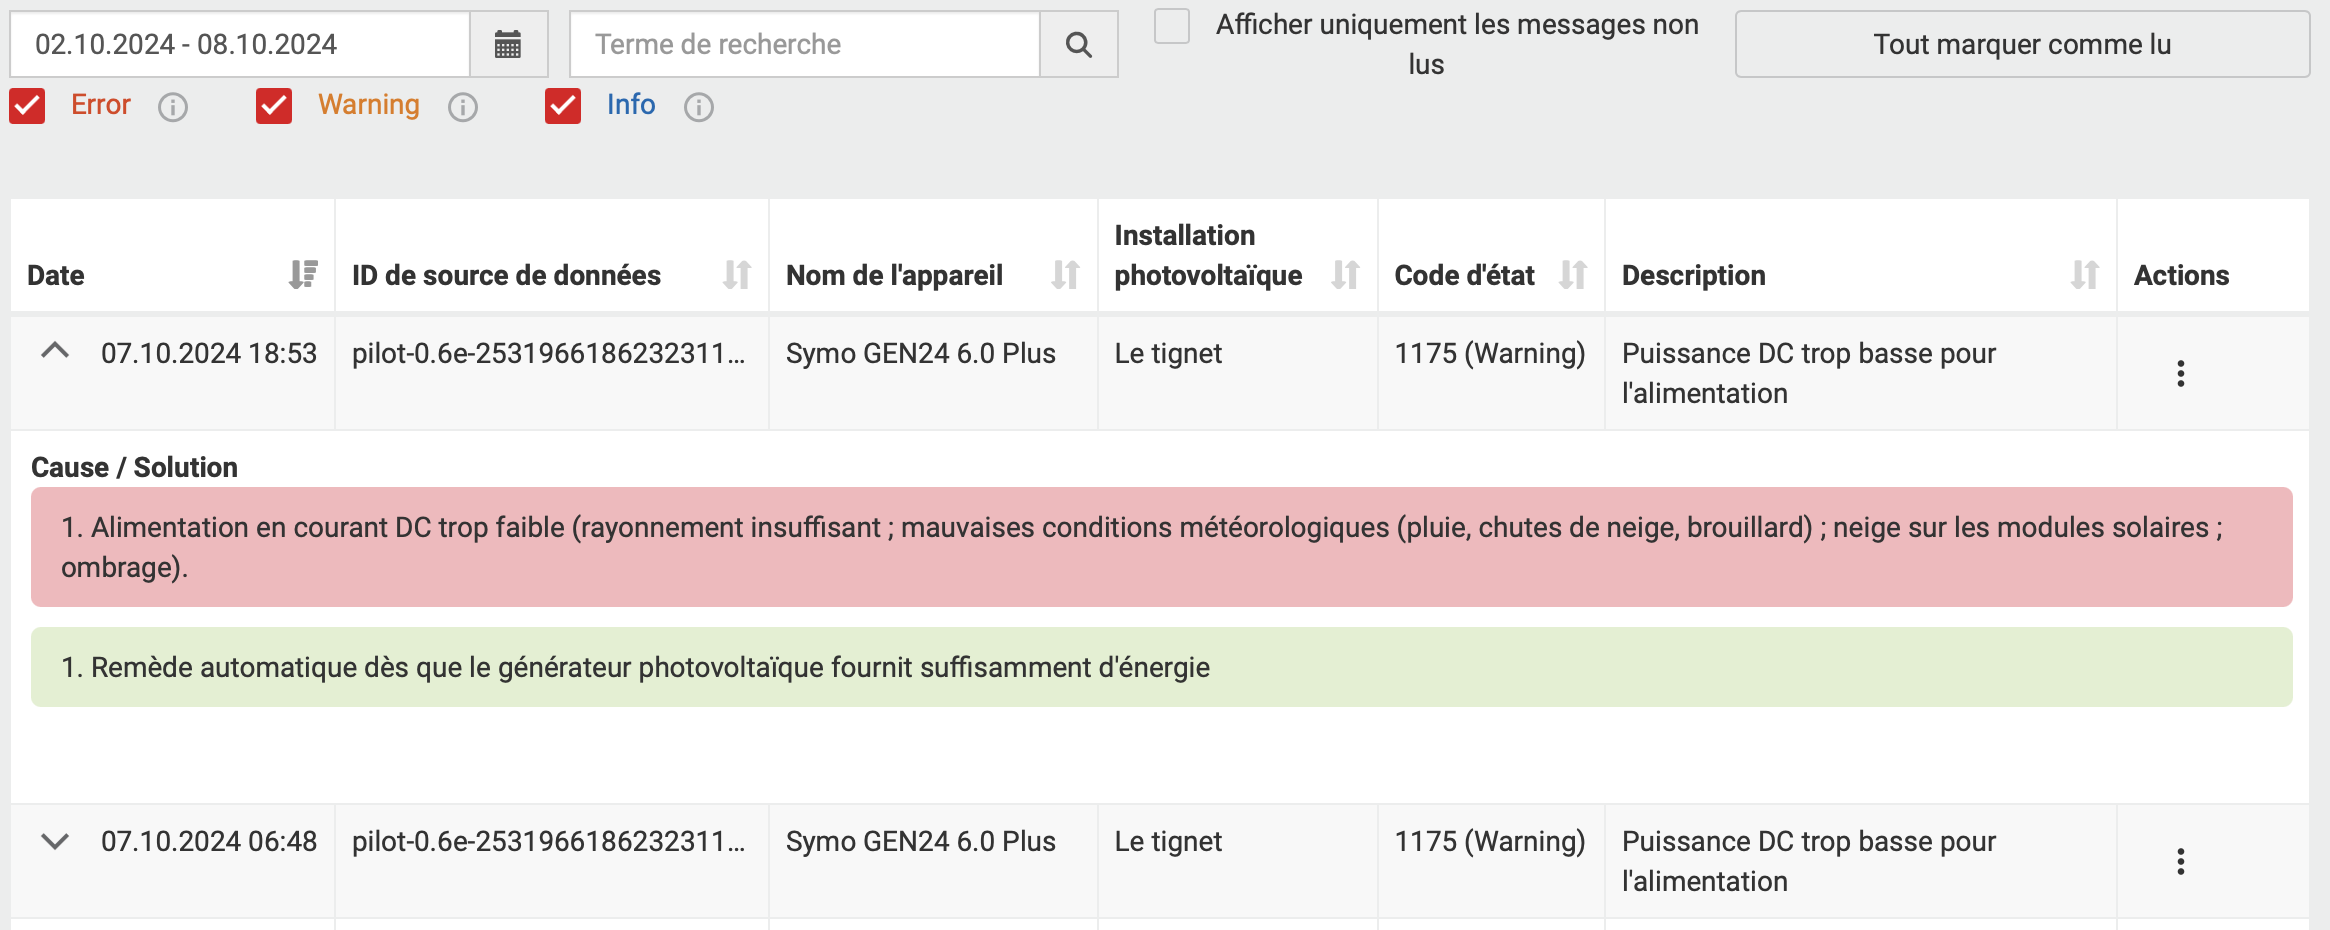
Task: Sort the Installation photovoltaïque column
Action: click(x=1346, y=275)
